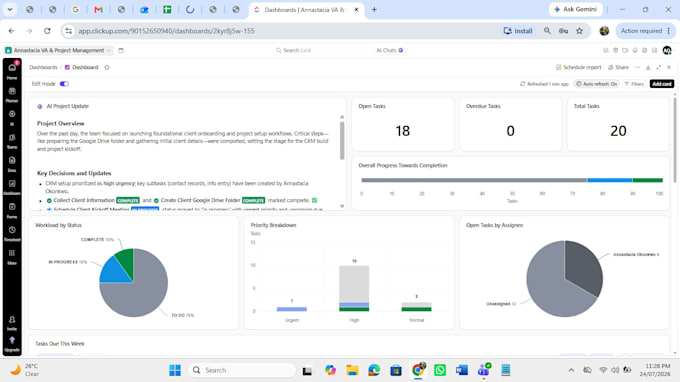This screenshot has height=382, width=680.
Task: Click the down arrow of AI Project Update scrollbar
Action: point(342,206)
